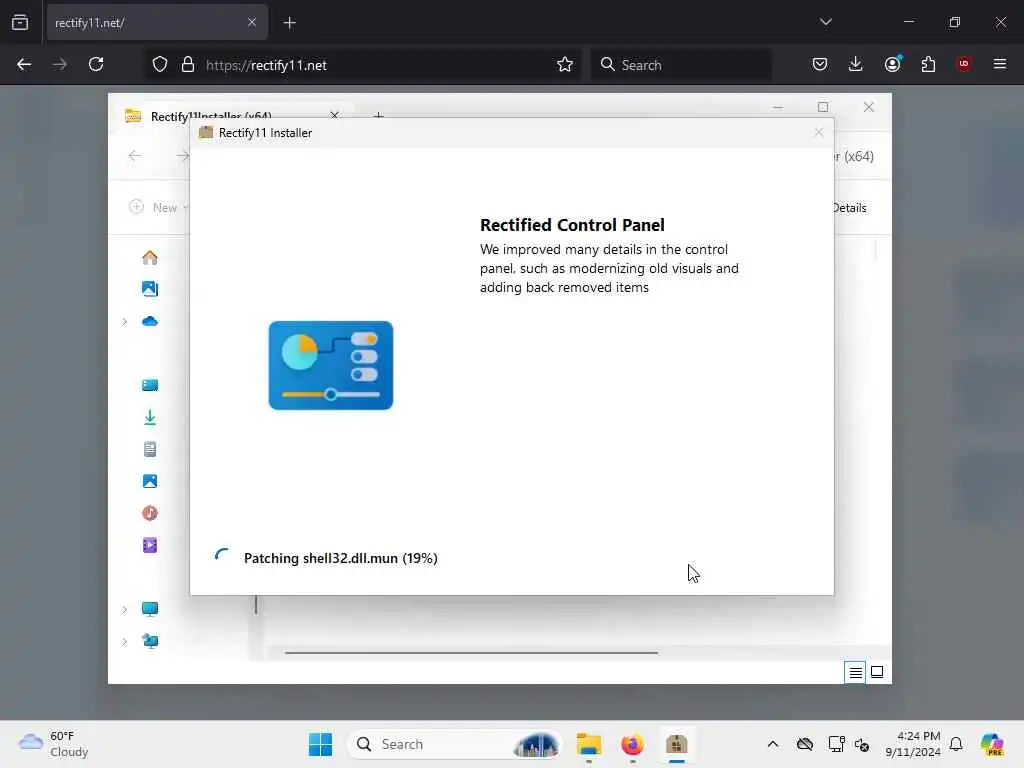The height and width of the screenshot is (768, 1024).
Task: Open Gallery in Explorer sidebar
Action: 150,289
